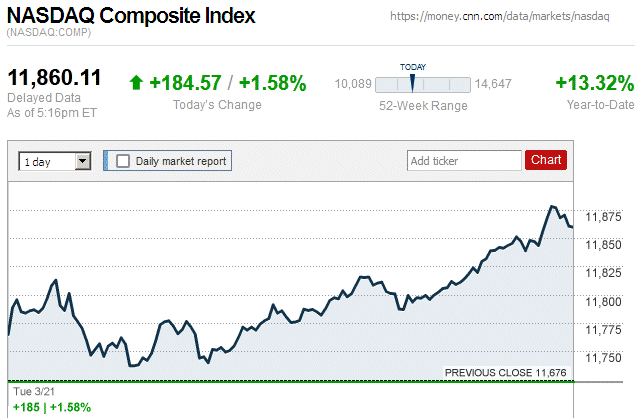Open the 1 day timeframe dropdown
This screenshot has height=420, width=640.
(x=54, y=160)
